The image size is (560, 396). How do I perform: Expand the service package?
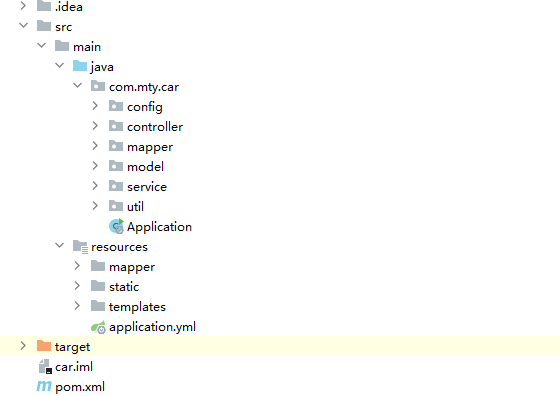click(x=95, y=186)
